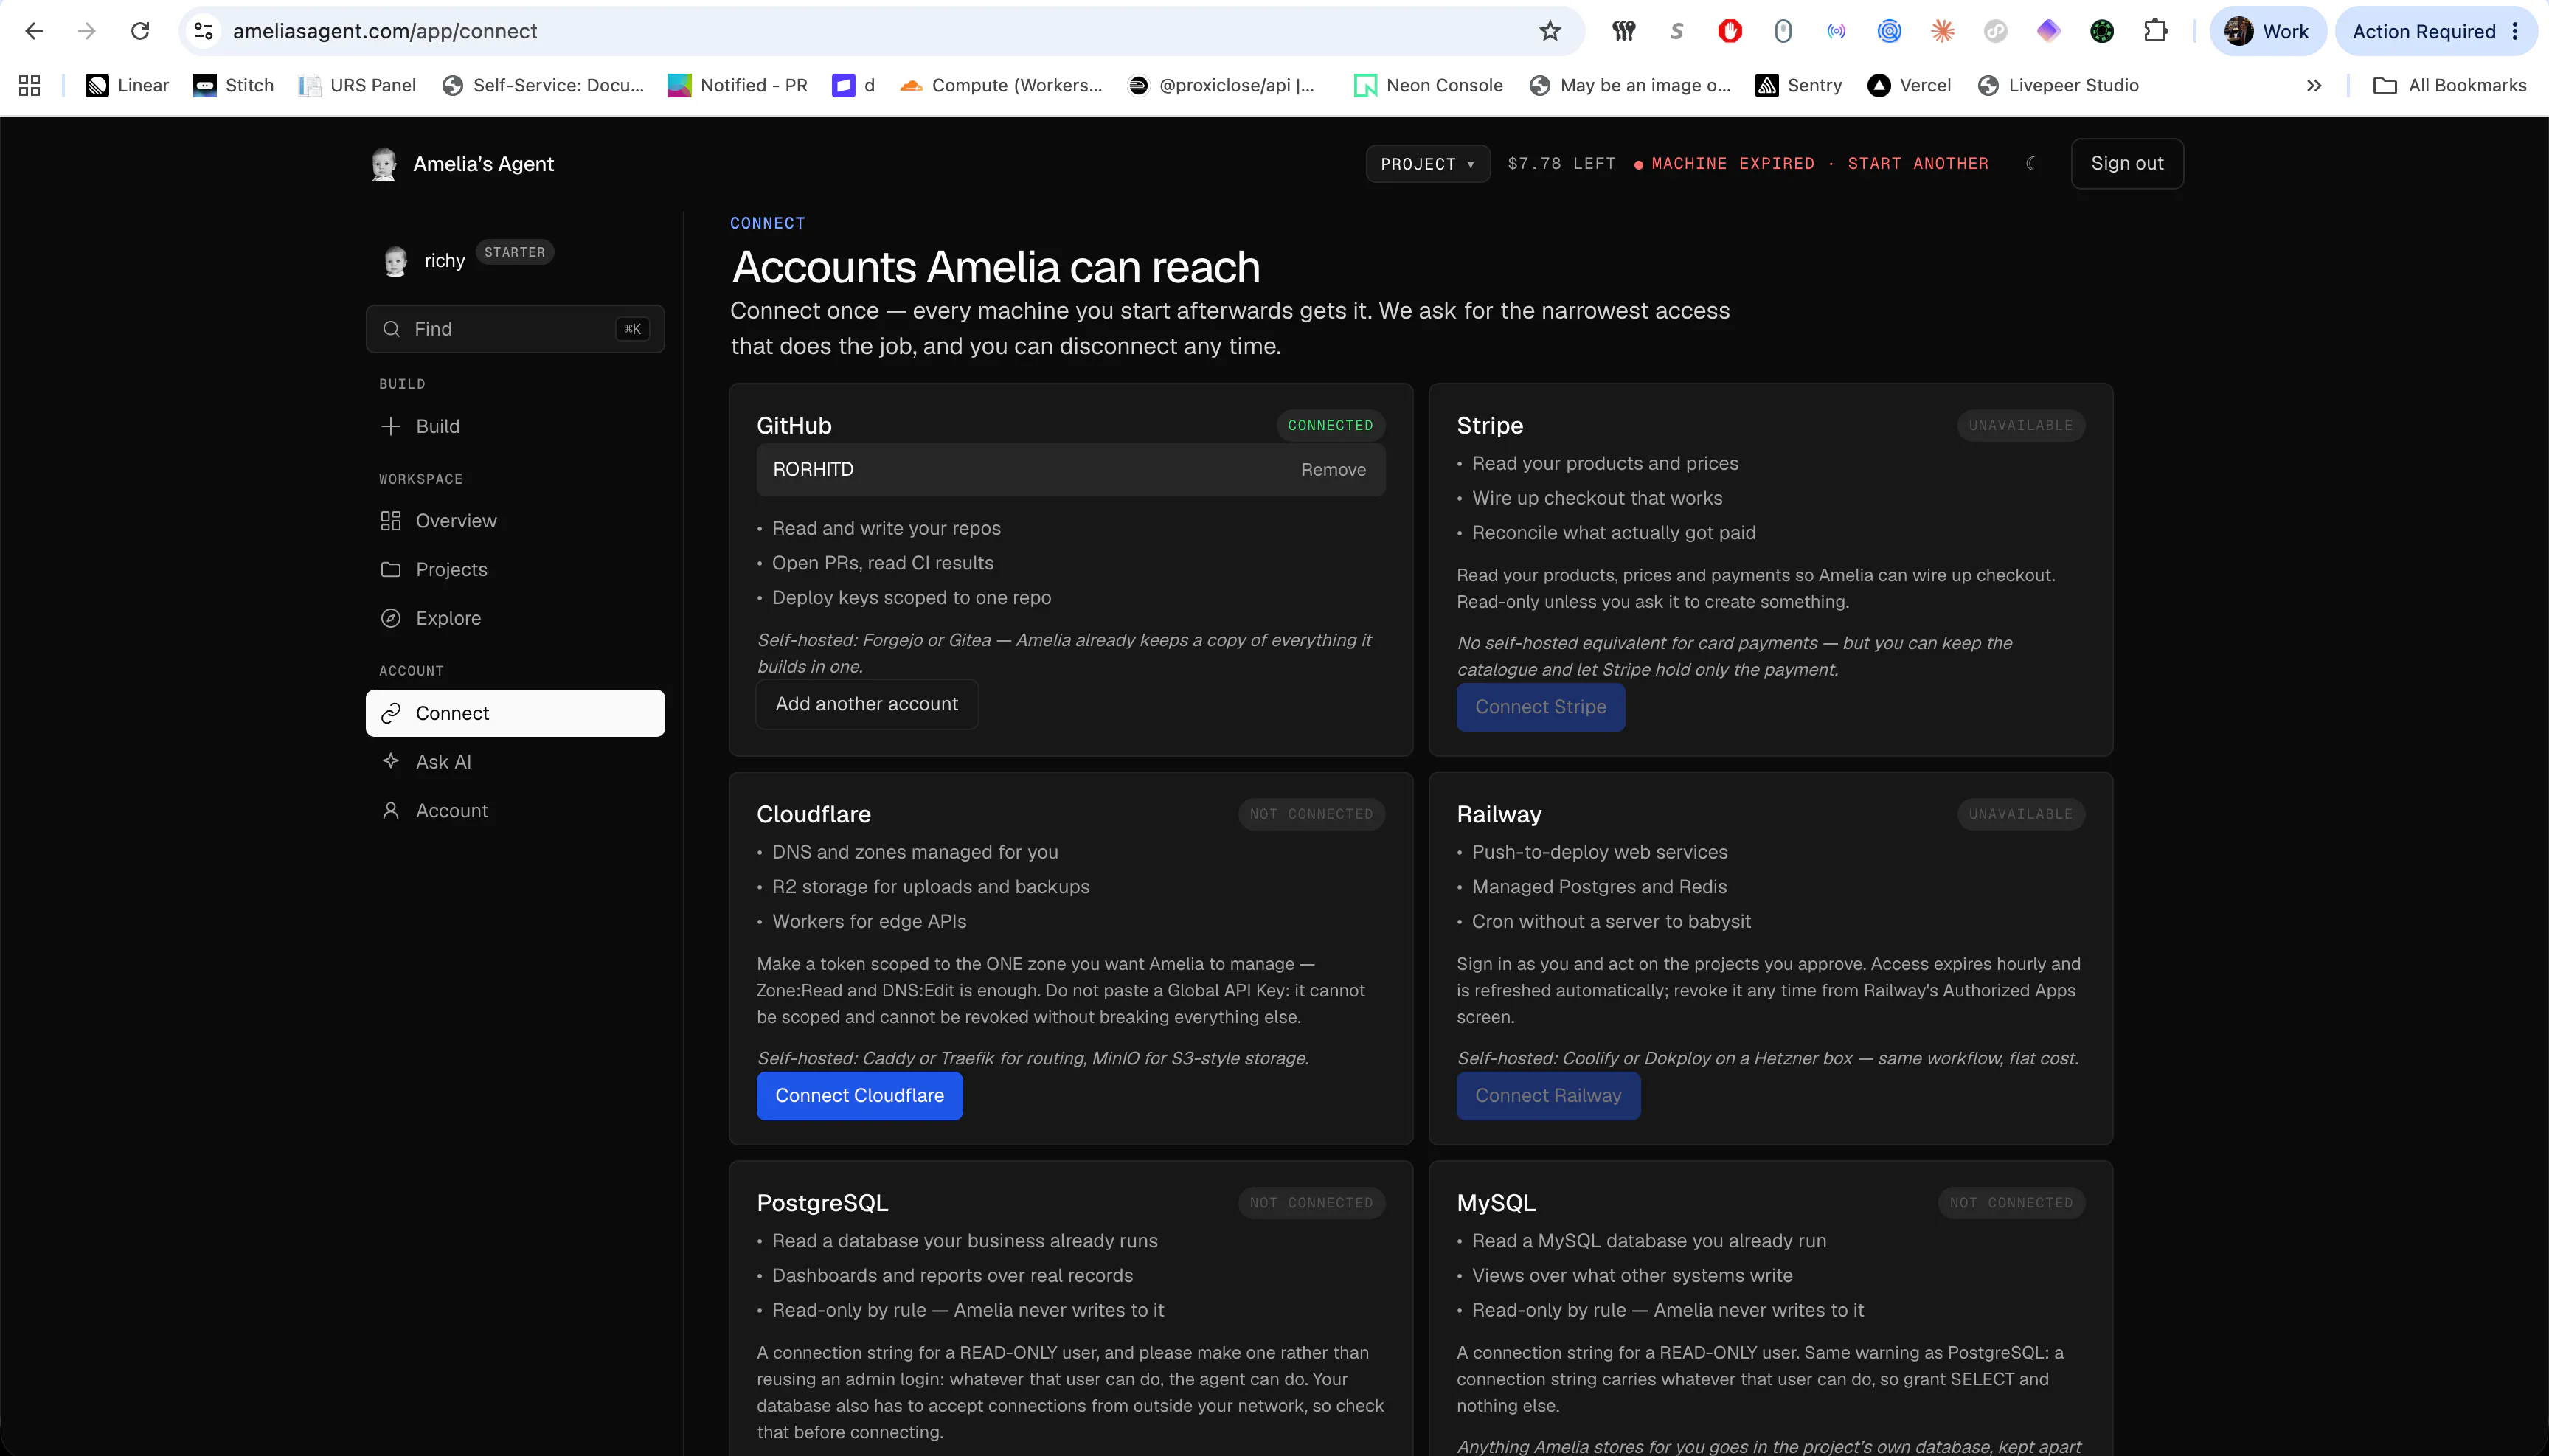Reload the page with refresh icon
2549x1456 pixels.
(140, 31)
